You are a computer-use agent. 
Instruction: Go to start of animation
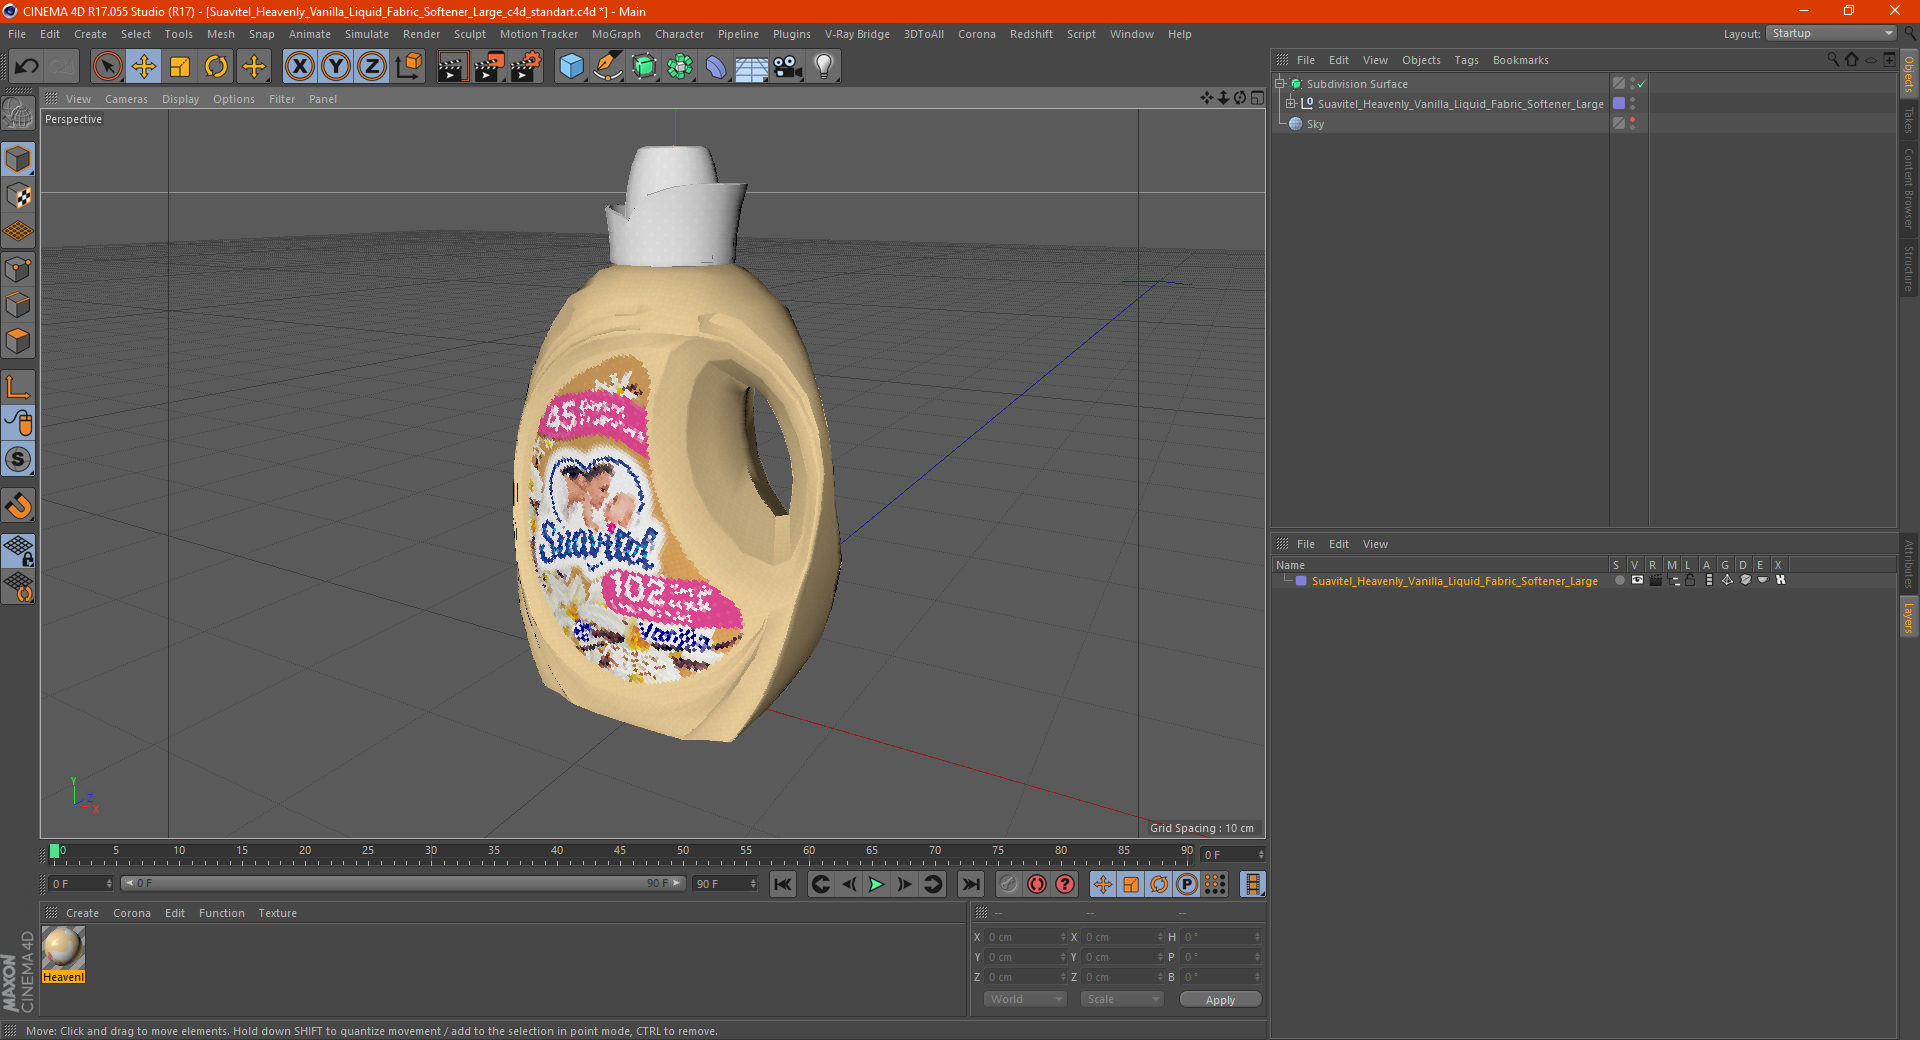[x=783, y=884]
